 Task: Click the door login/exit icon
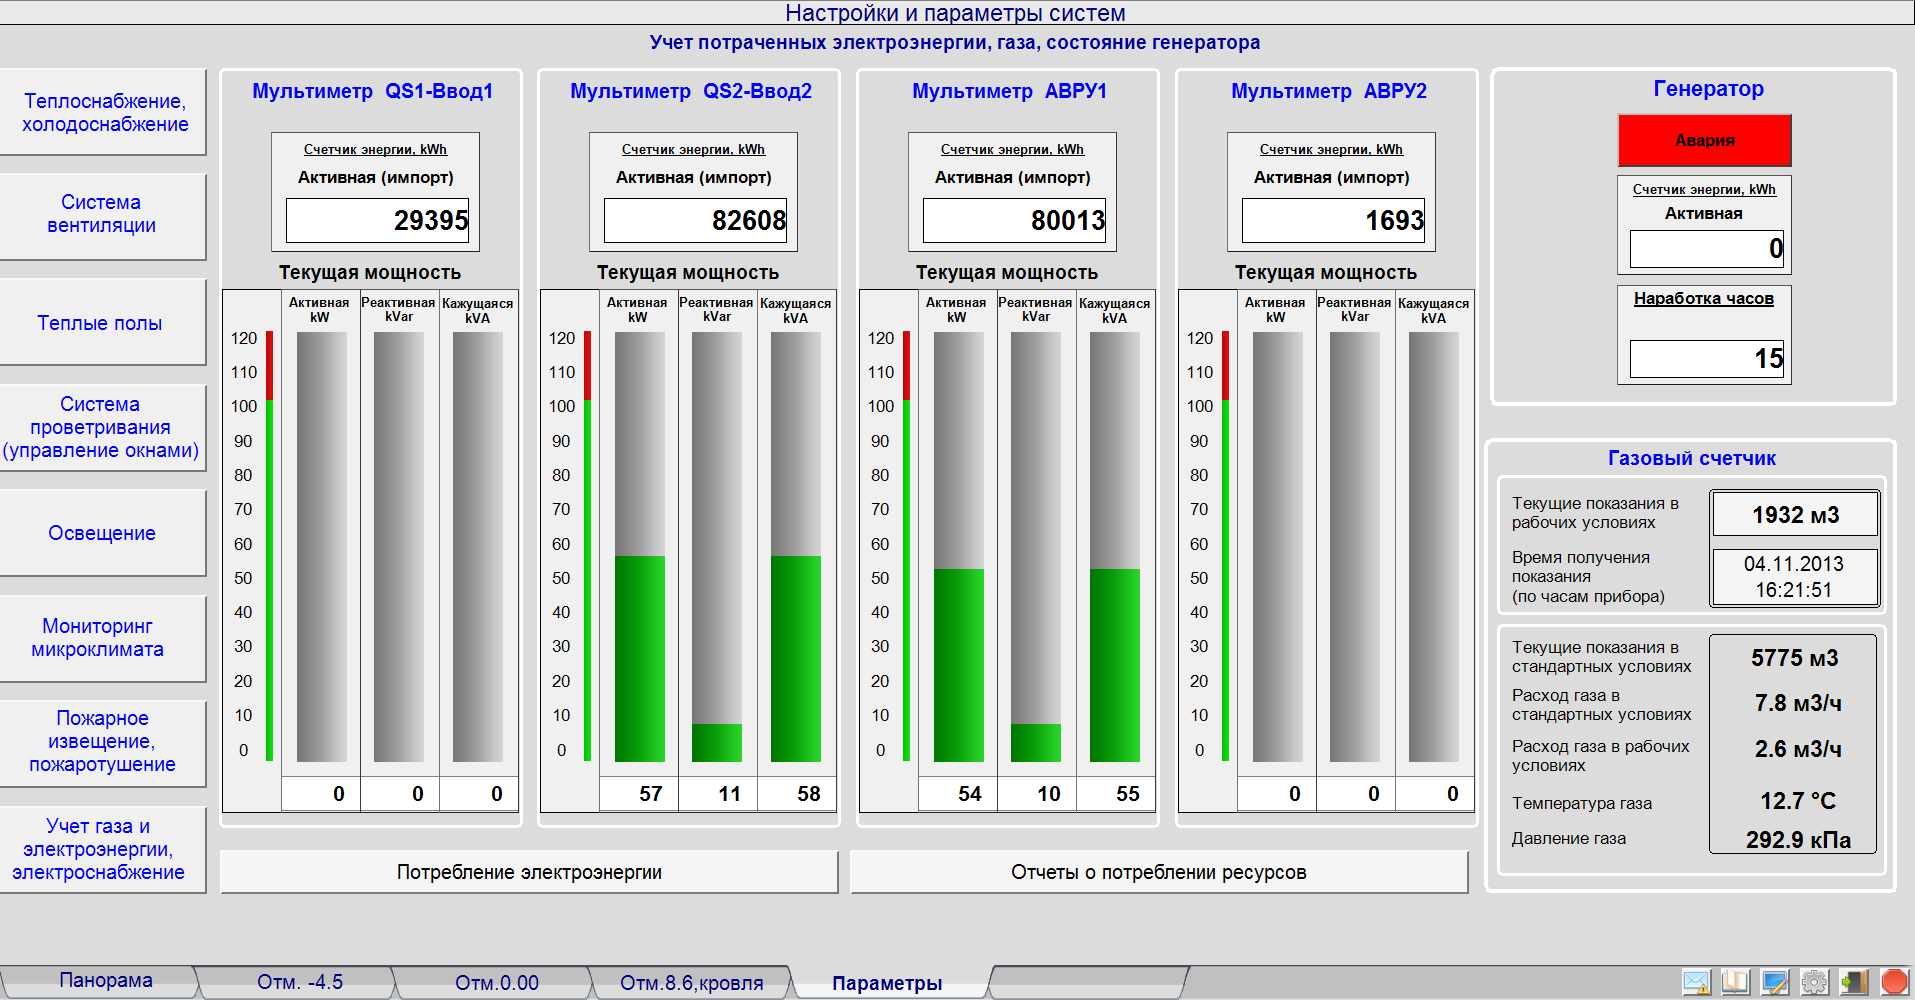[1854, 982]
